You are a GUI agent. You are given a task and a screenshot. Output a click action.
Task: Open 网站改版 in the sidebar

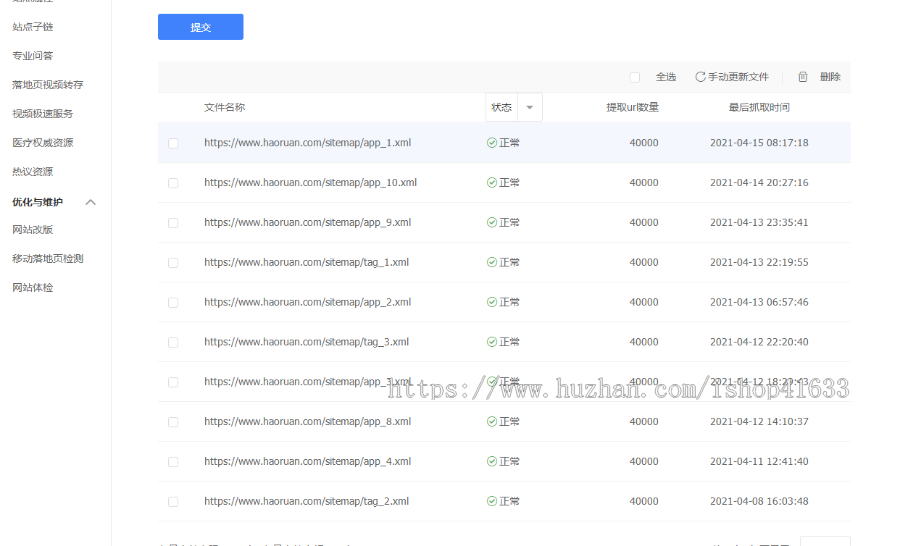pyautogui.click(x=33, y=230)
